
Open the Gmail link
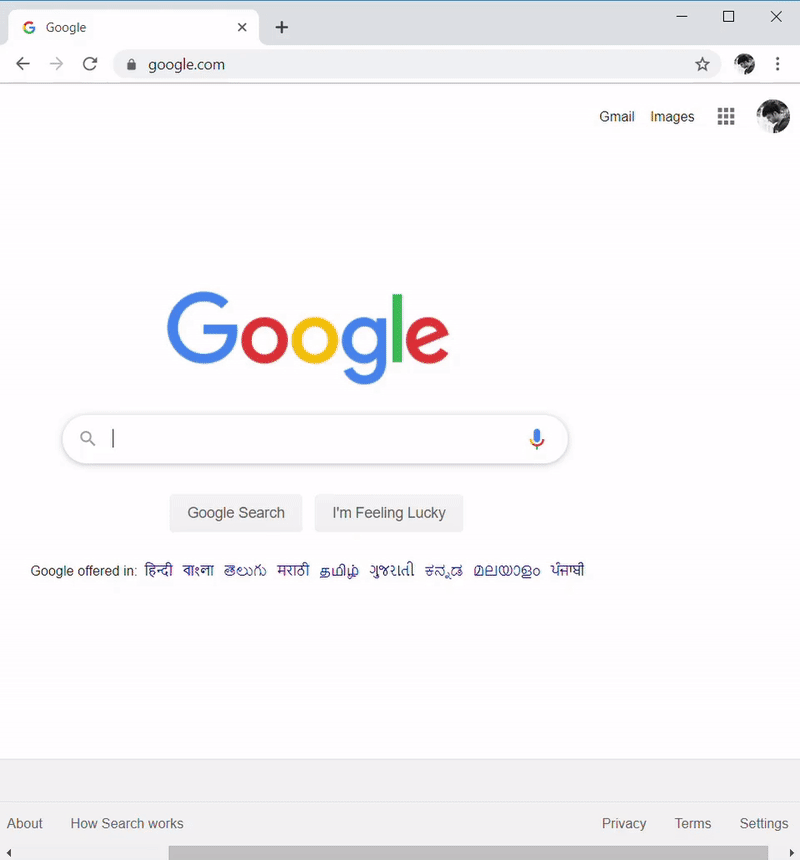[616, 116]
